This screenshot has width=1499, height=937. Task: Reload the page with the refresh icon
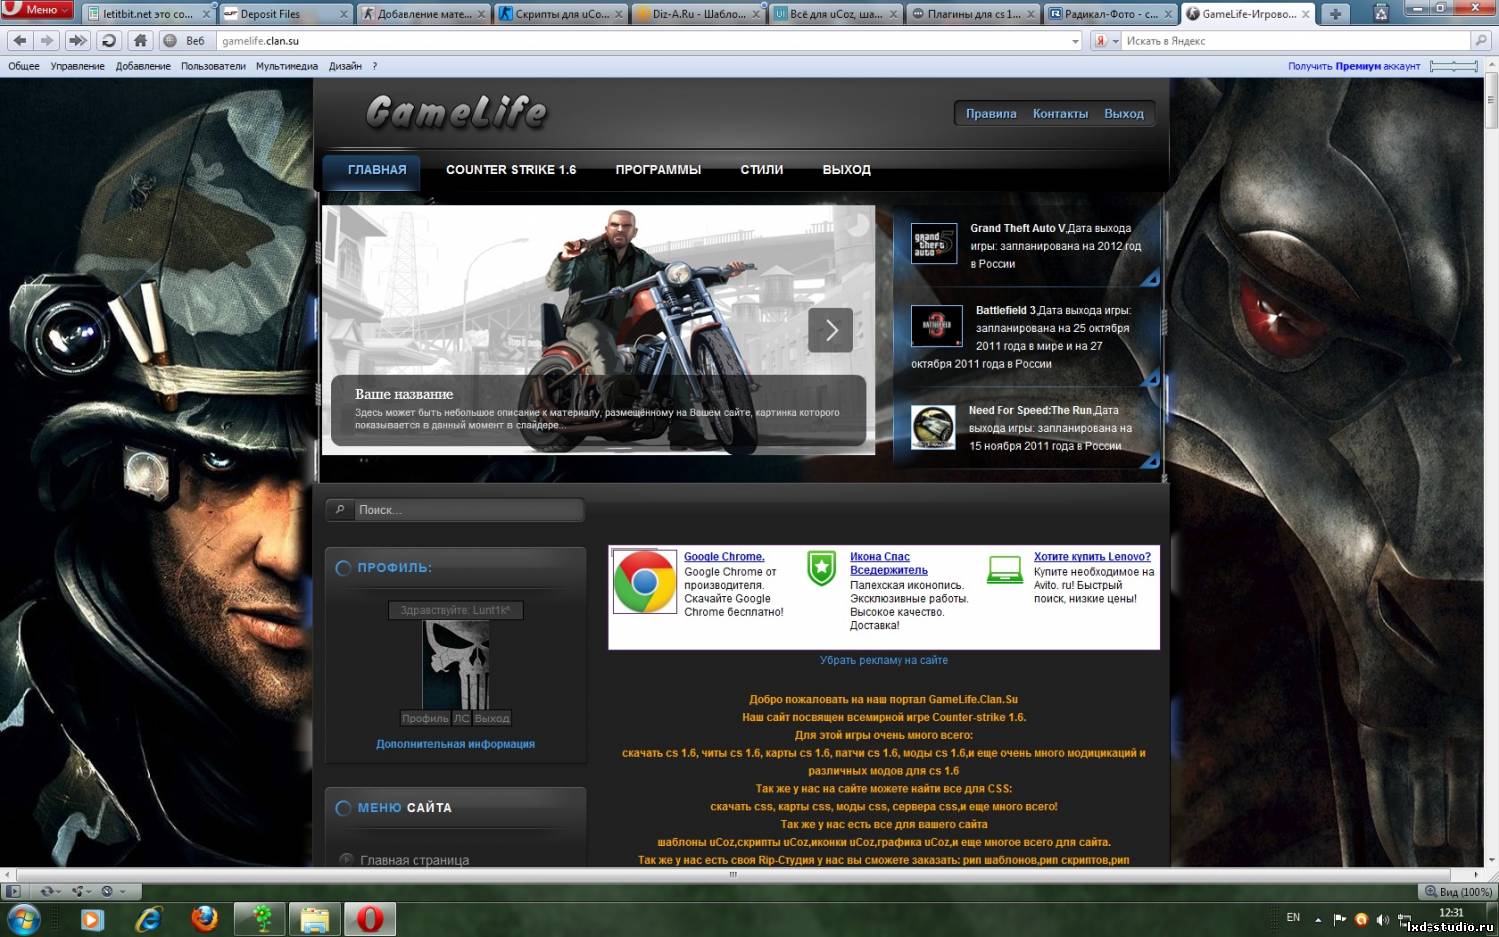tap(109, 41)
